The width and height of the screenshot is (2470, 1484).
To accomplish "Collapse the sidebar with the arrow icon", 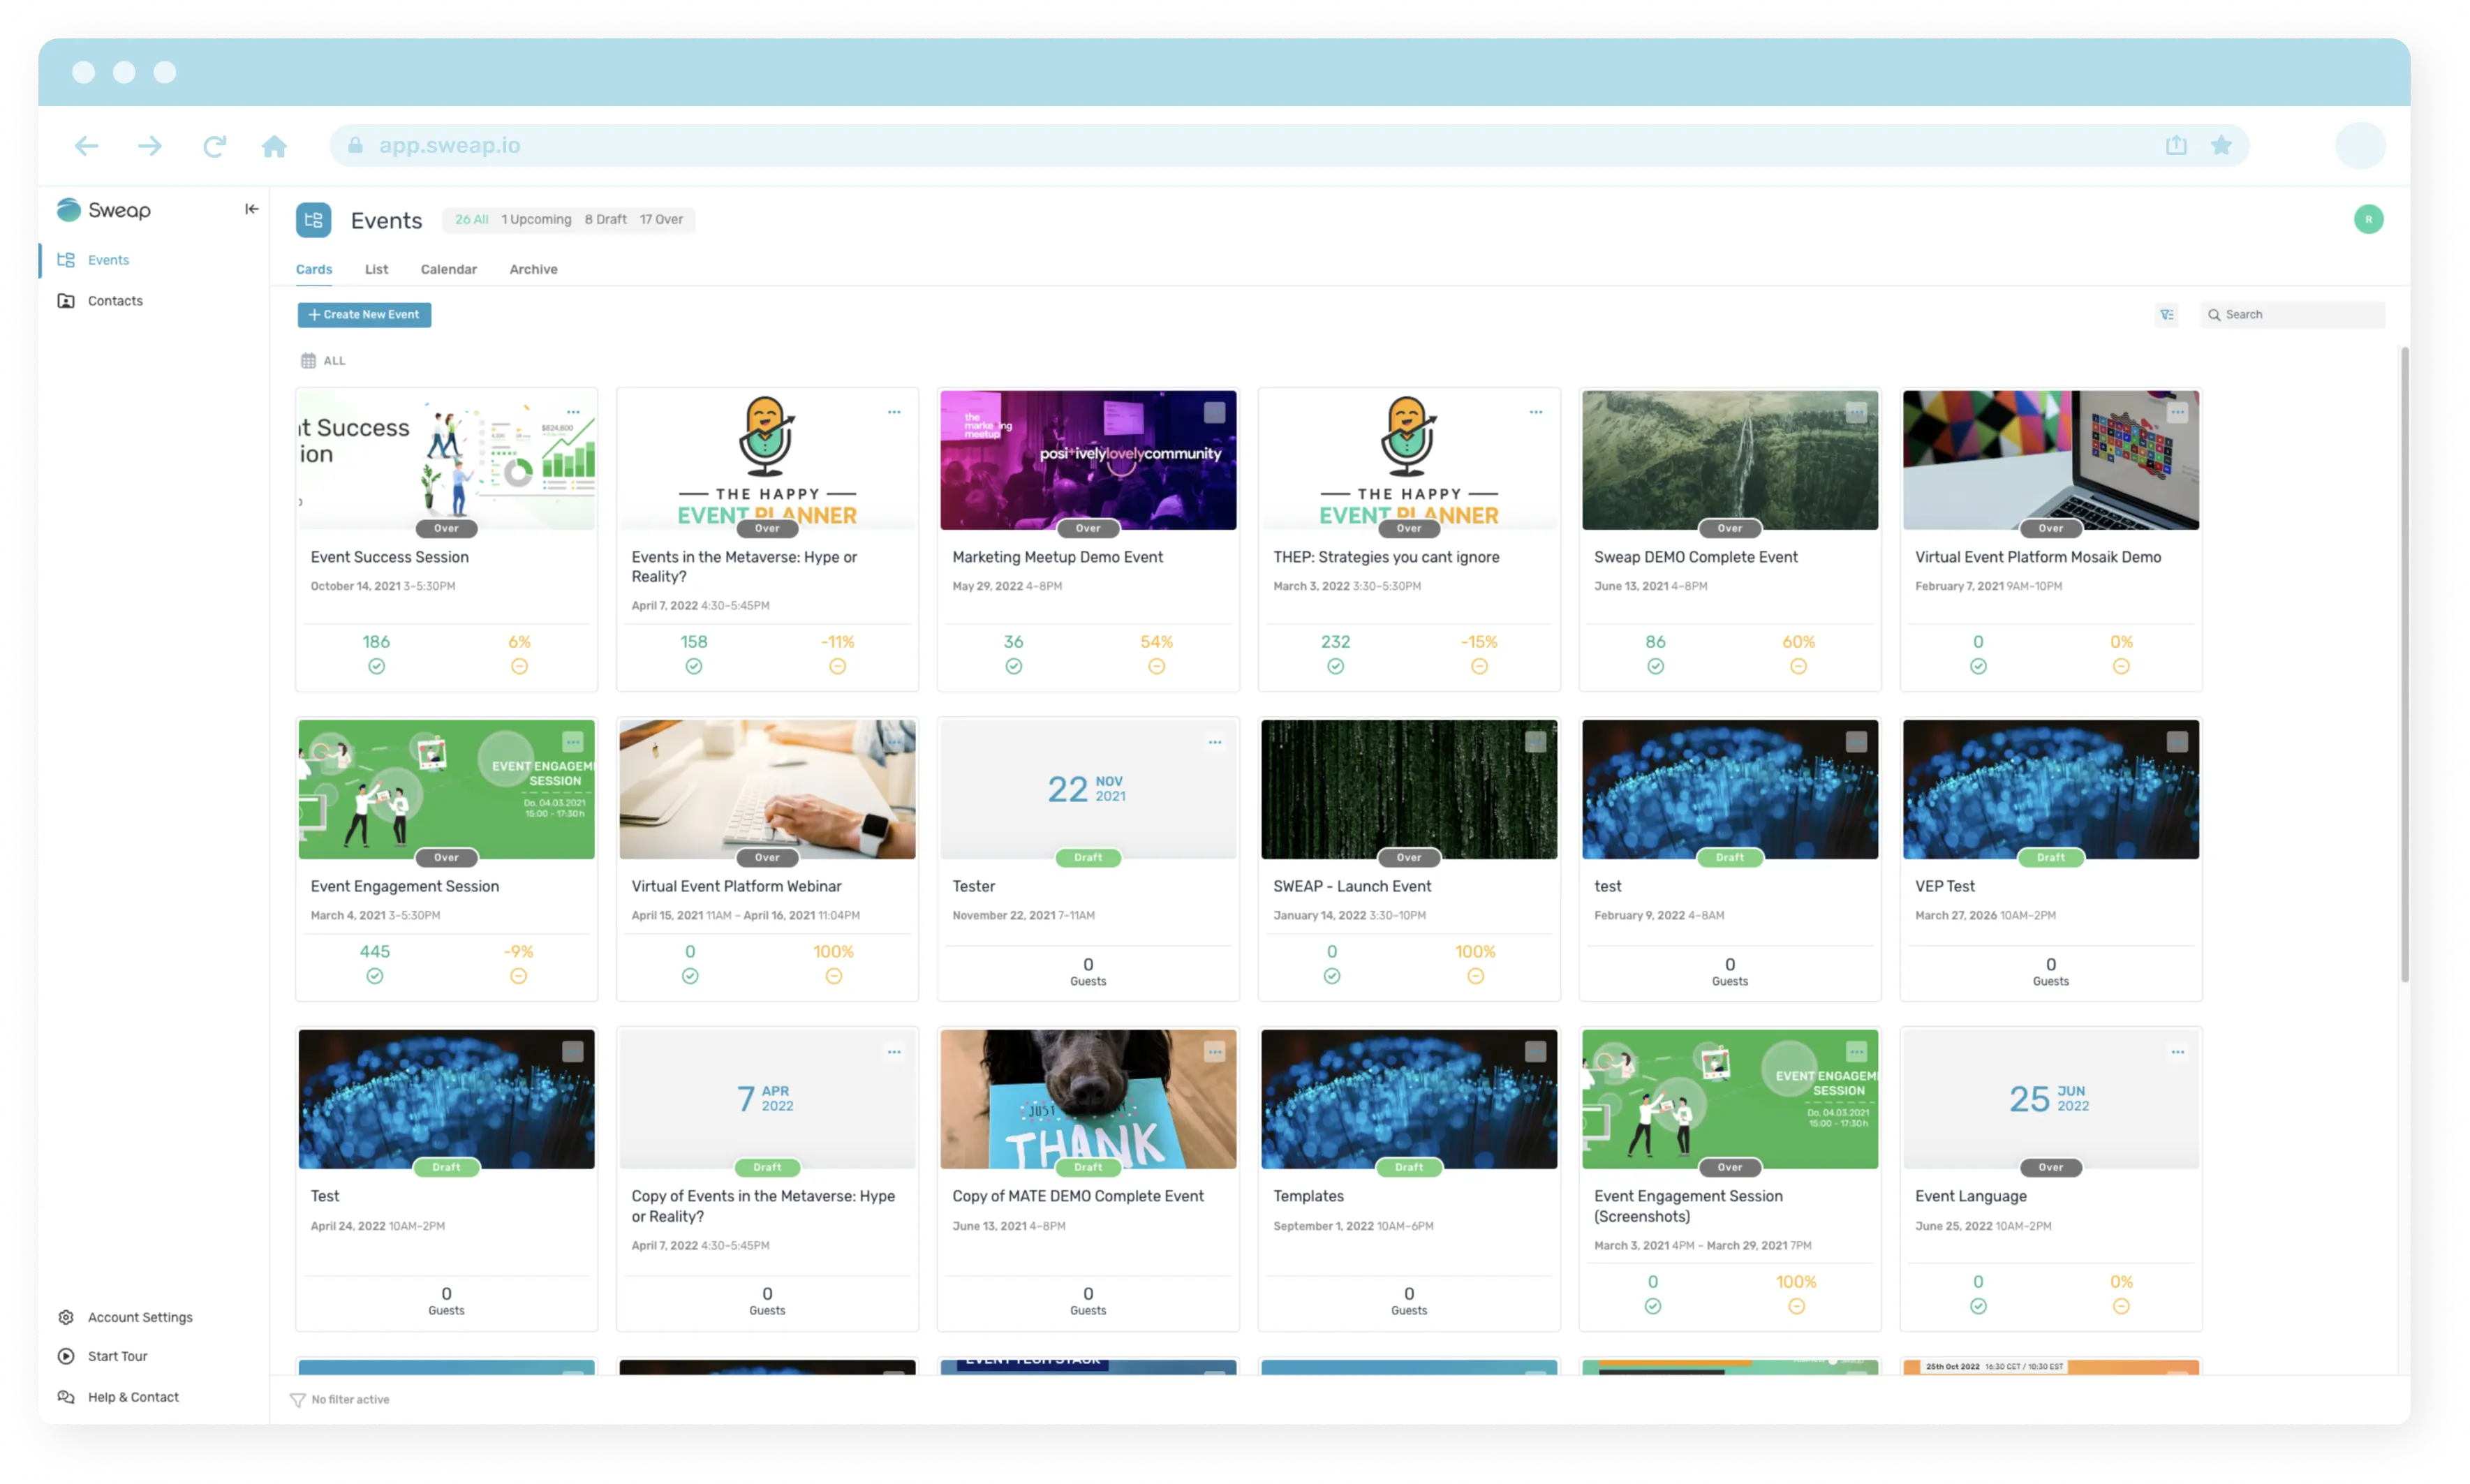I will [x=252, y=209].
